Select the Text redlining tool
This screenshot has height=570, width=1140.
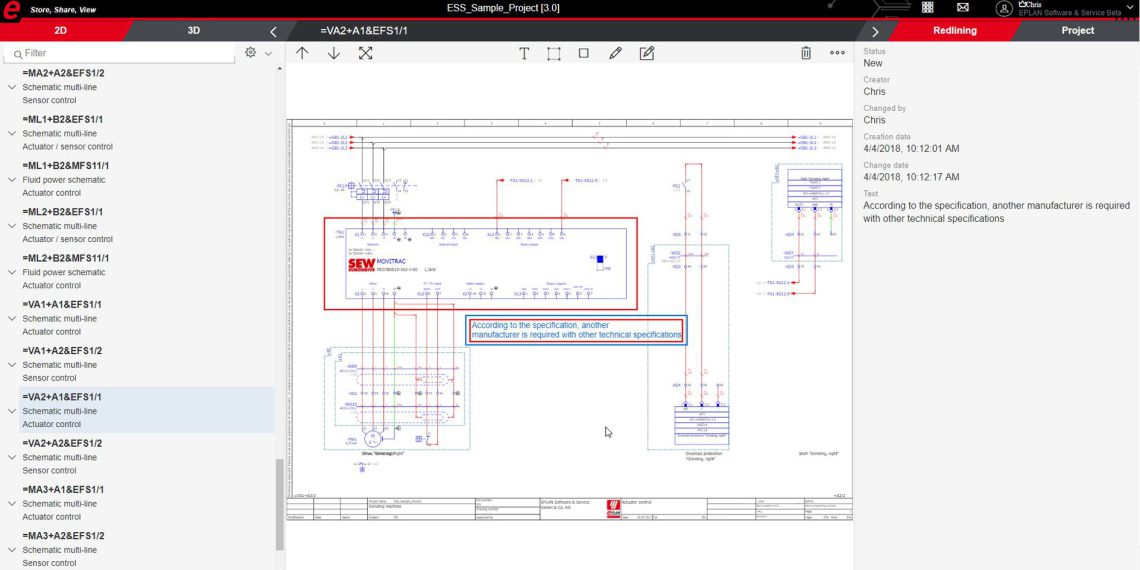coord(523,53)
